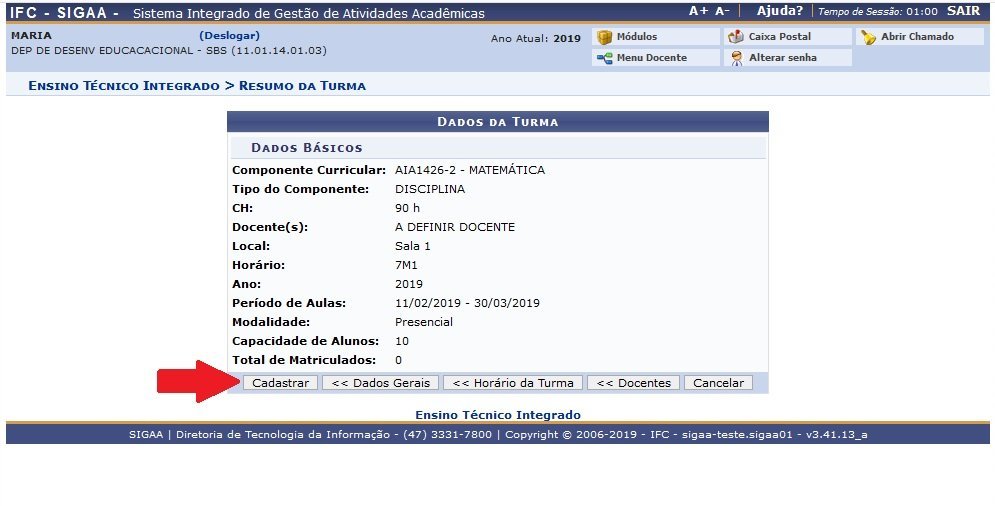Click the Presencial modality value
Image resolution: width=995 pixels, height=506 pixels.
(424, 323)
